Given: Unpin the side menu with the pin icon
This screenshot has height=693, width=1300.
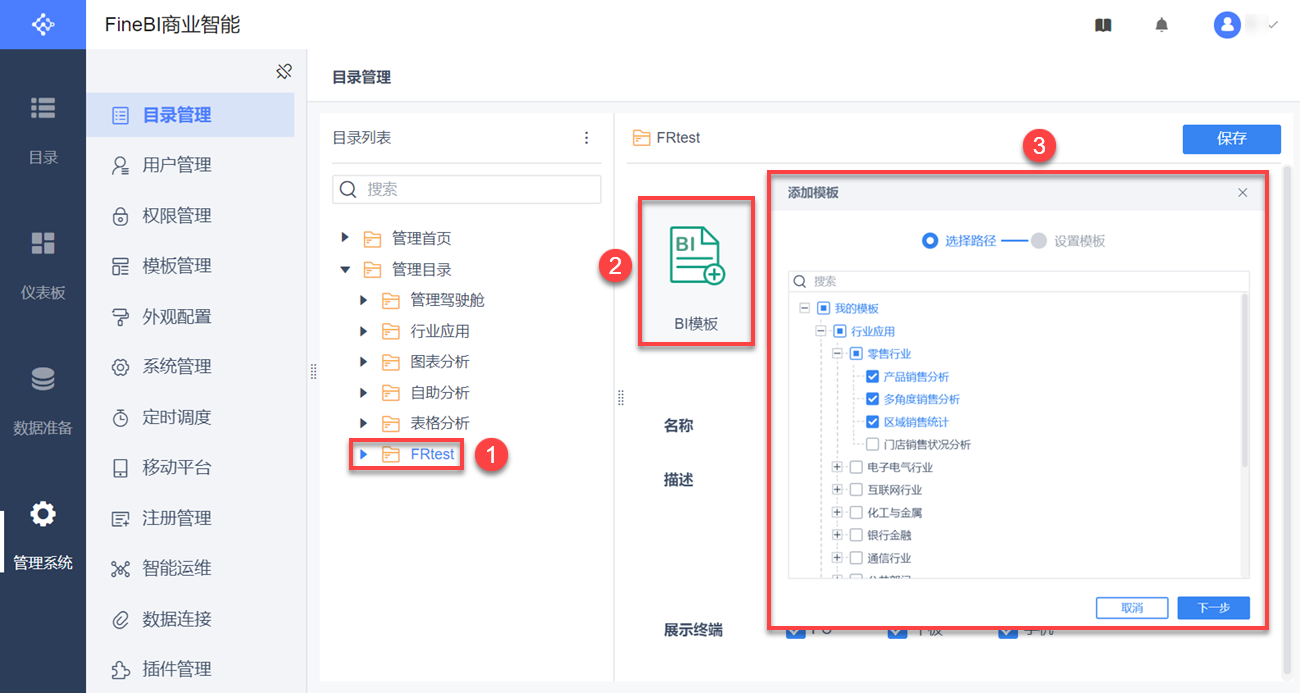Looking at the screenshot, I should click(x=284, y=71).
